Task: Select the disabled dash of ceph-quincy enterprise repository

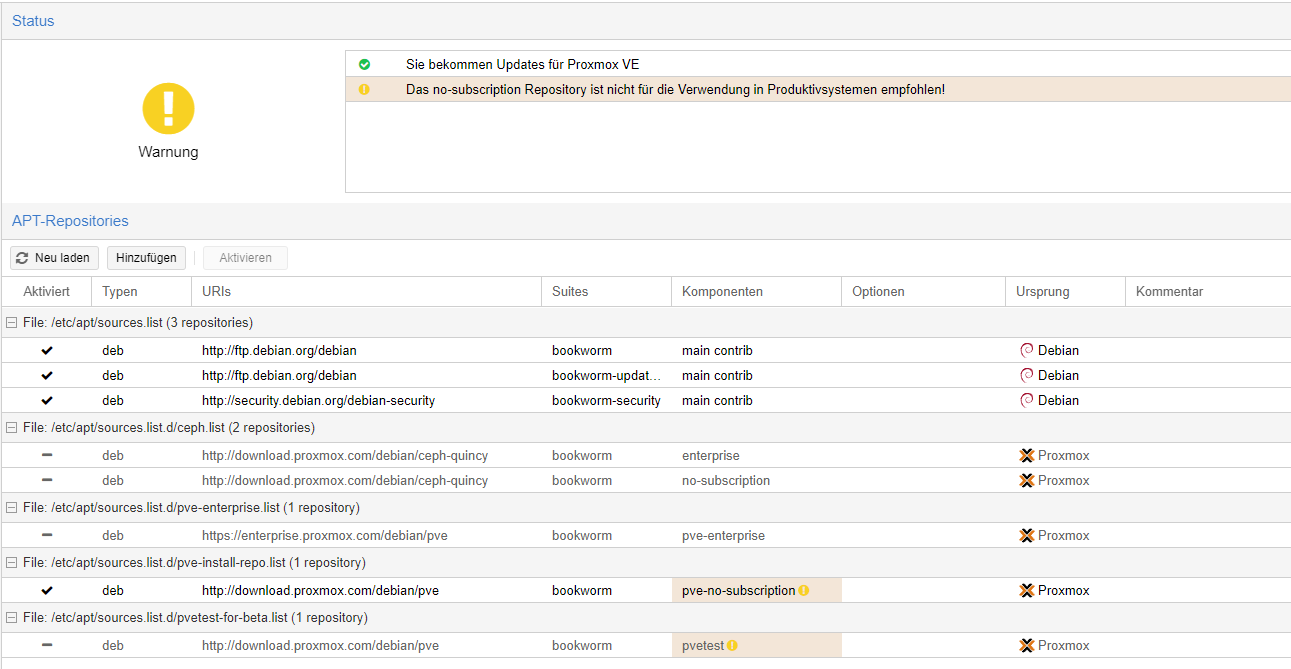Action: click(x=47, y=455)
